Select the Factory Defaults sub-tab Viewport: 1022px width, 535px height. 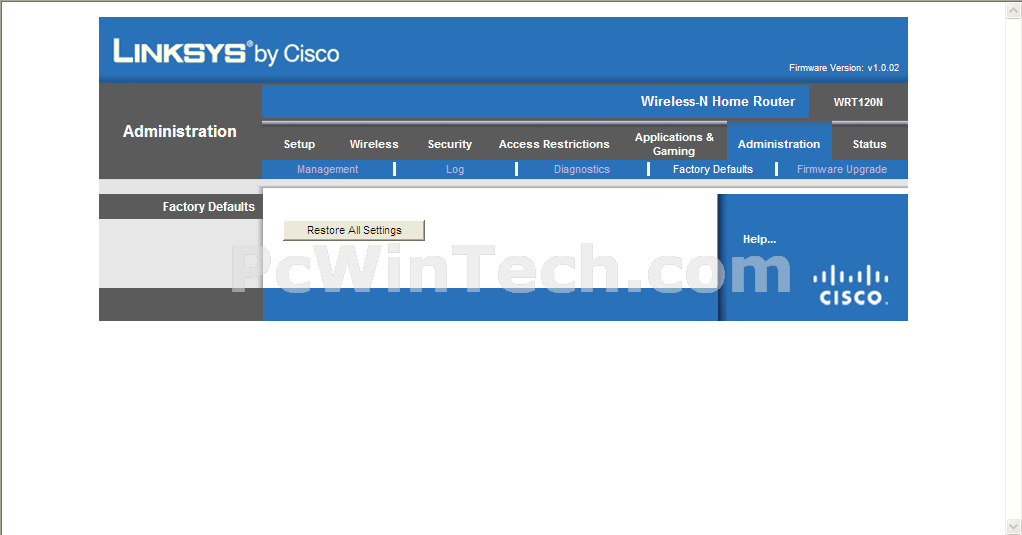712,169
